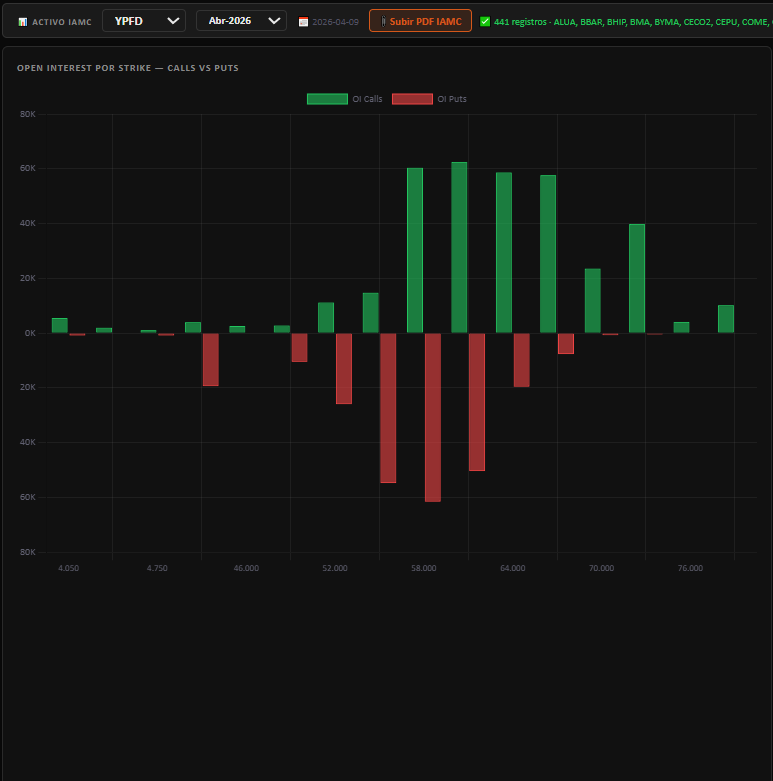
Task: Click the ACTIVO IAMC label
Action: (62, 22)
